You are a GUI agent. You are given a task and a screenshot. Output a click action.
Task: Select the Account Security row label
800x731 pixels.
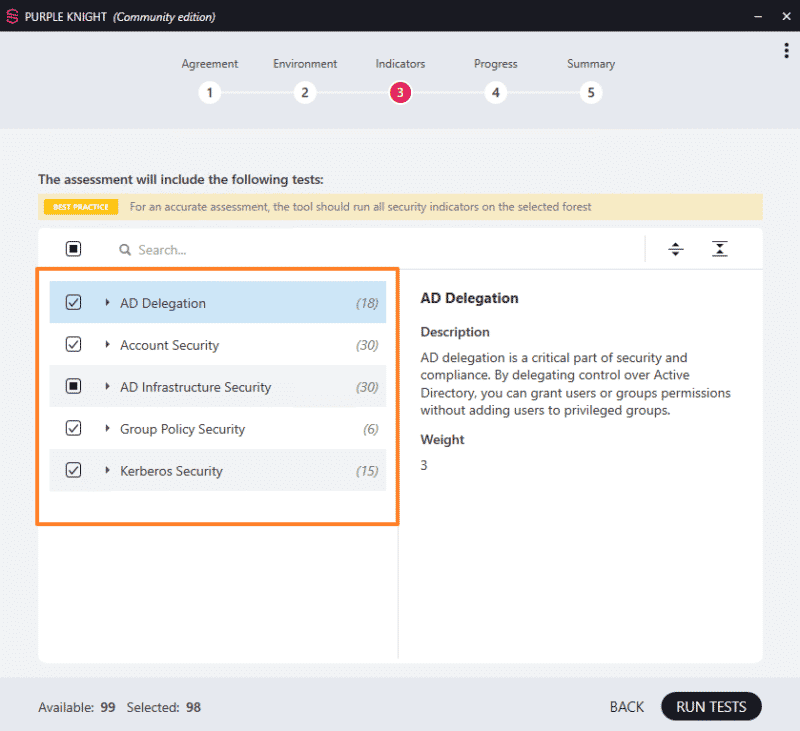(169, 345)
